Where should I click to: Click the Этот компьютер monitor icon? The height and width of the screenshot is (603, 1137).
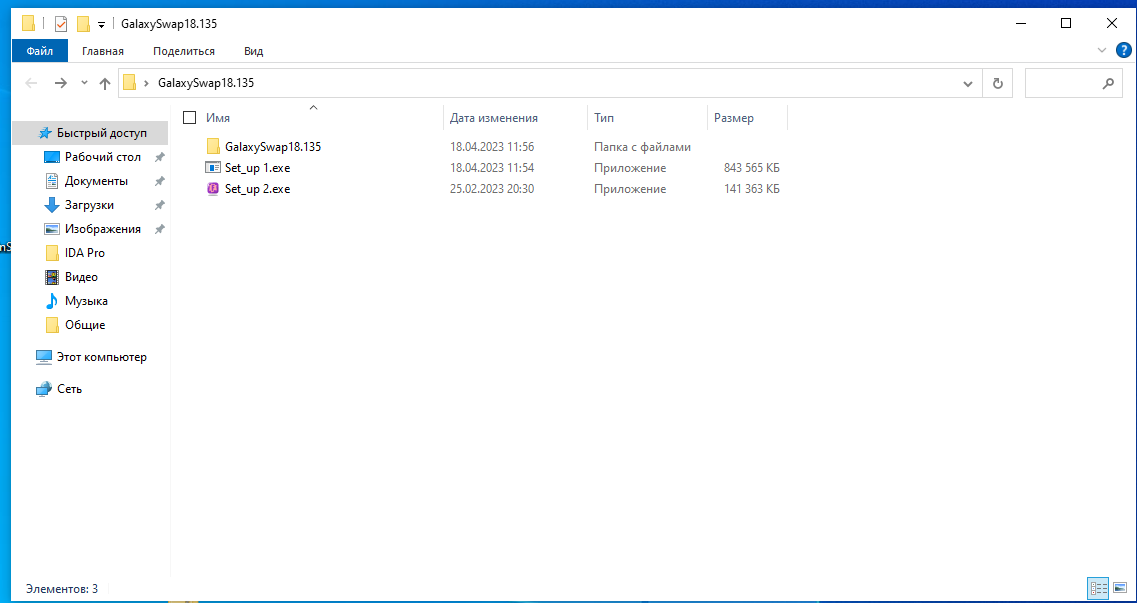tap(44, 357)
